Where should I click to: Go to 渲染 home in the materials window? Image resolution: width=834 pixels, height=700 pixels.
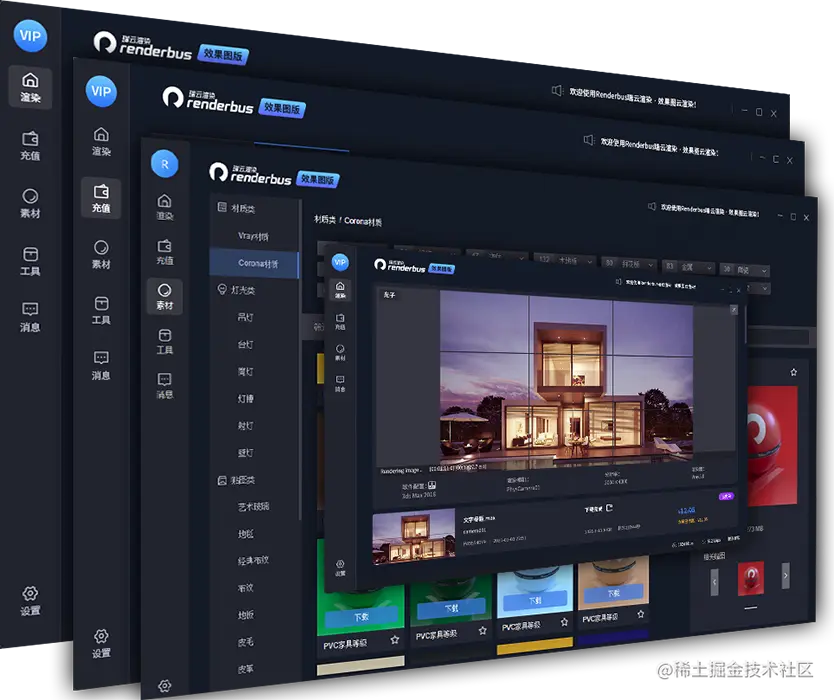point(164,207)
